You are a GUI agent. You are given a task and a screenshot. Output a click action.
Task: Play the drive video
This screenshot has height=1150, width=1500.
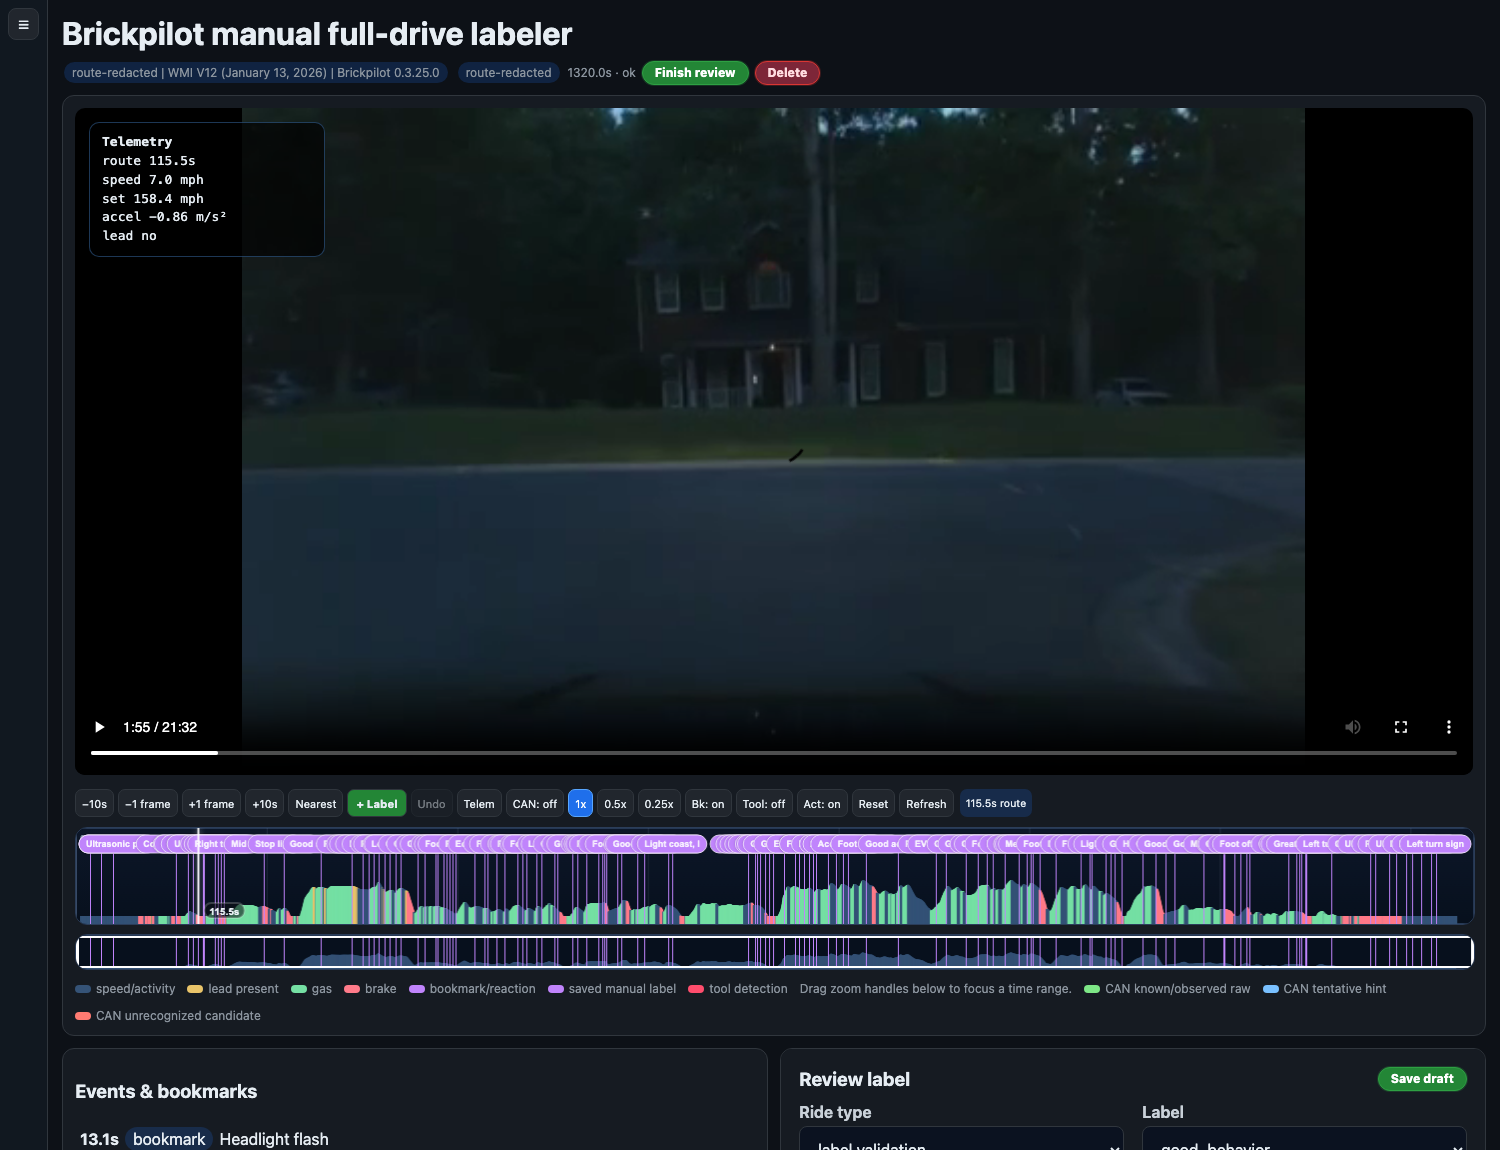click(x=99, y=727)
